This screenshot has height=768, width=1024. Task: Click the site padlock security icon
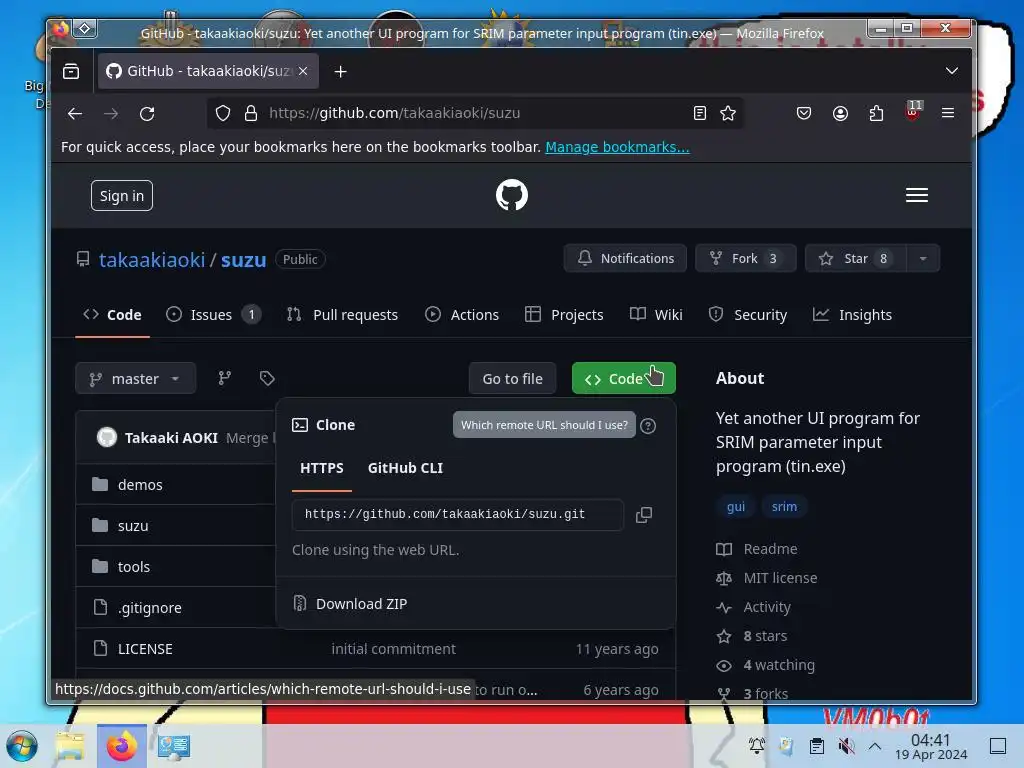(x=251, y=114)
